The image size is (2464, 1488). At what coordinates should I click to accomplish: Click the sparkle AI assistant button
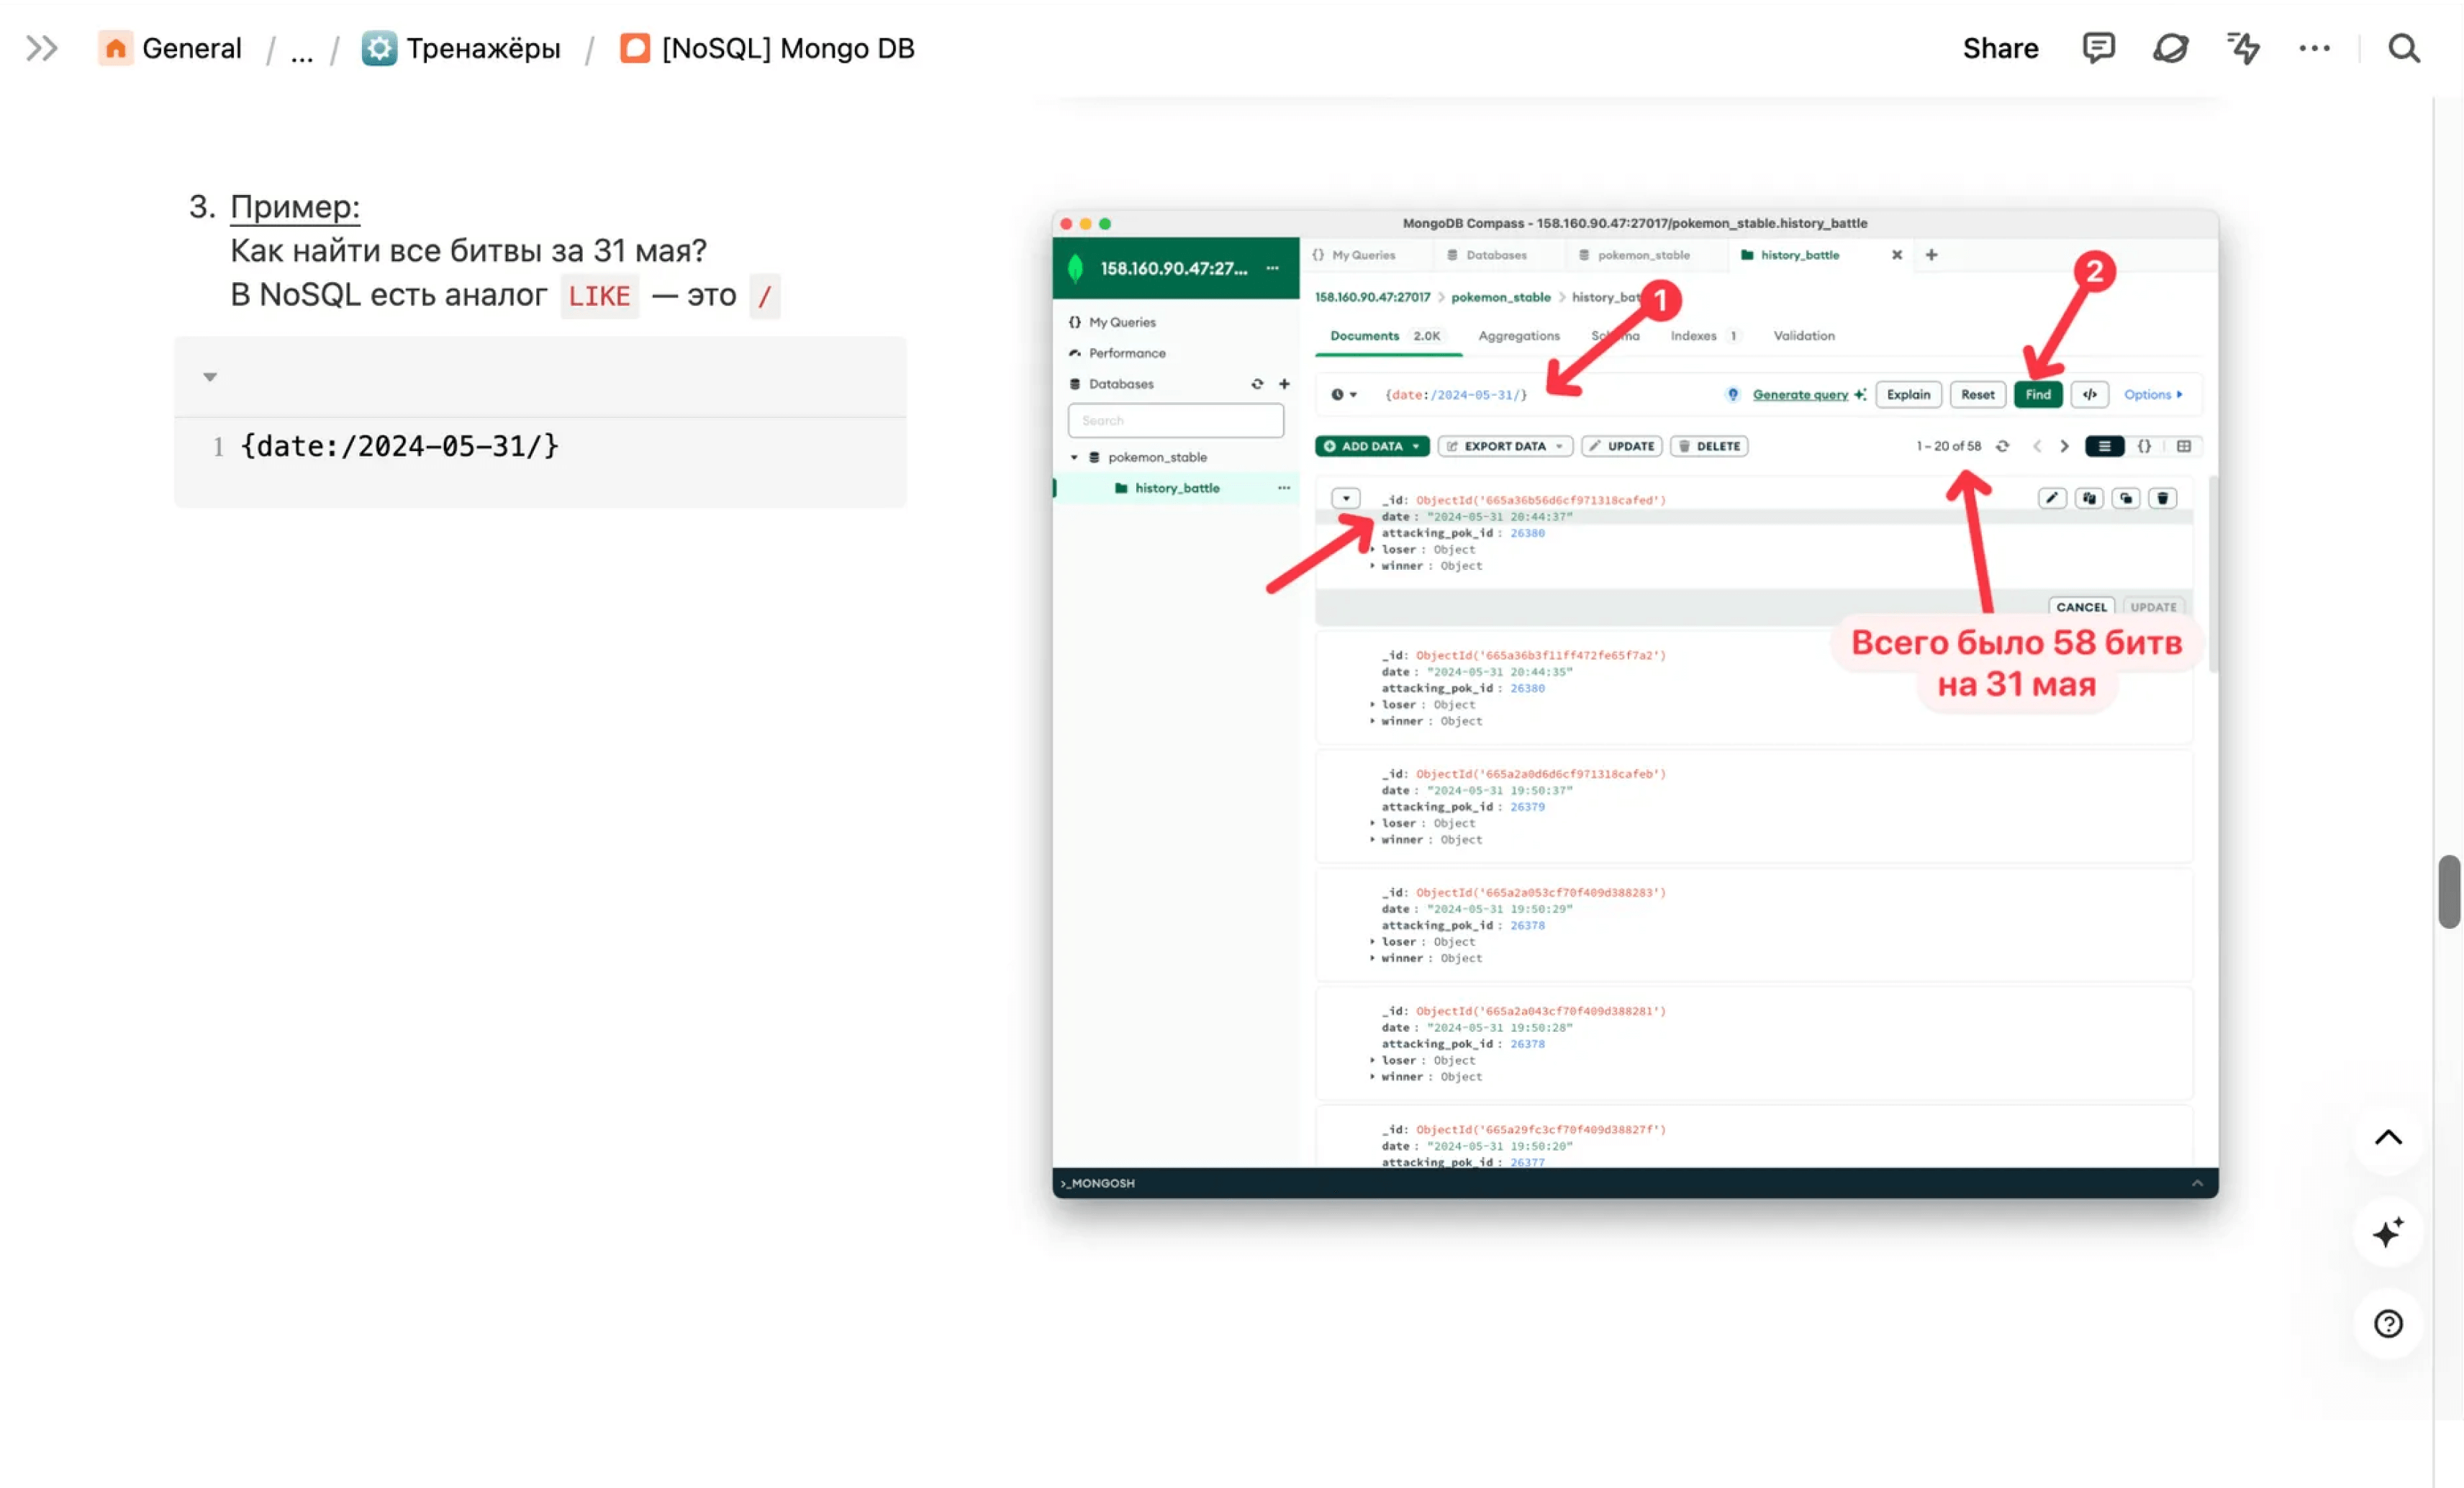[2387, 1232]
